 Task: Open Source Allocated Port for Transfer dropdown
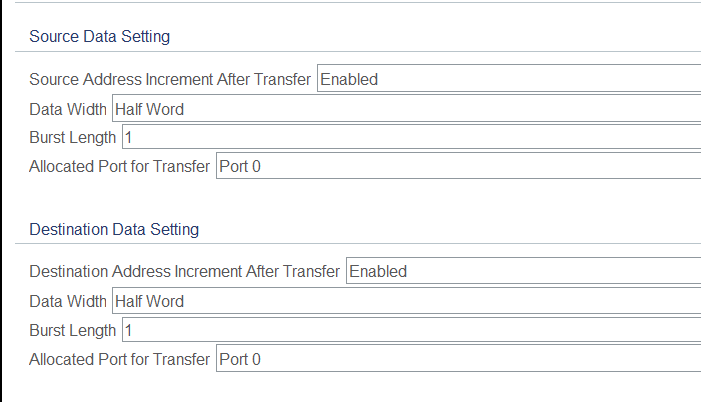point(458,166)
